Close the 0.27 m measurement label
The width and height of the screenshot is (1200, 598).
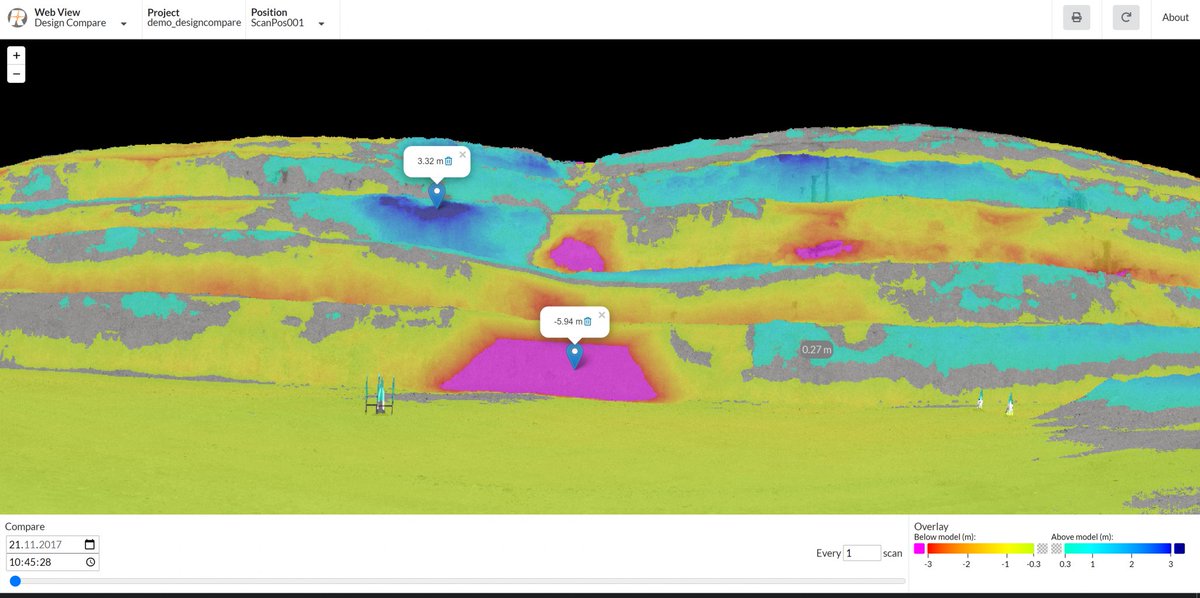(816, 349)
